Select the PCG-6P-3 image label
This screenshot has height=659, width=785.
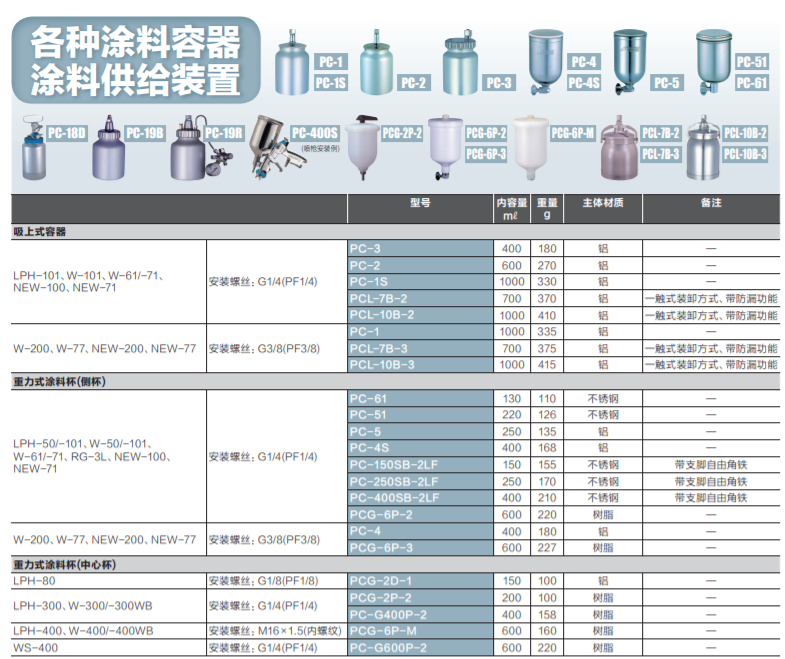[486, 154]
